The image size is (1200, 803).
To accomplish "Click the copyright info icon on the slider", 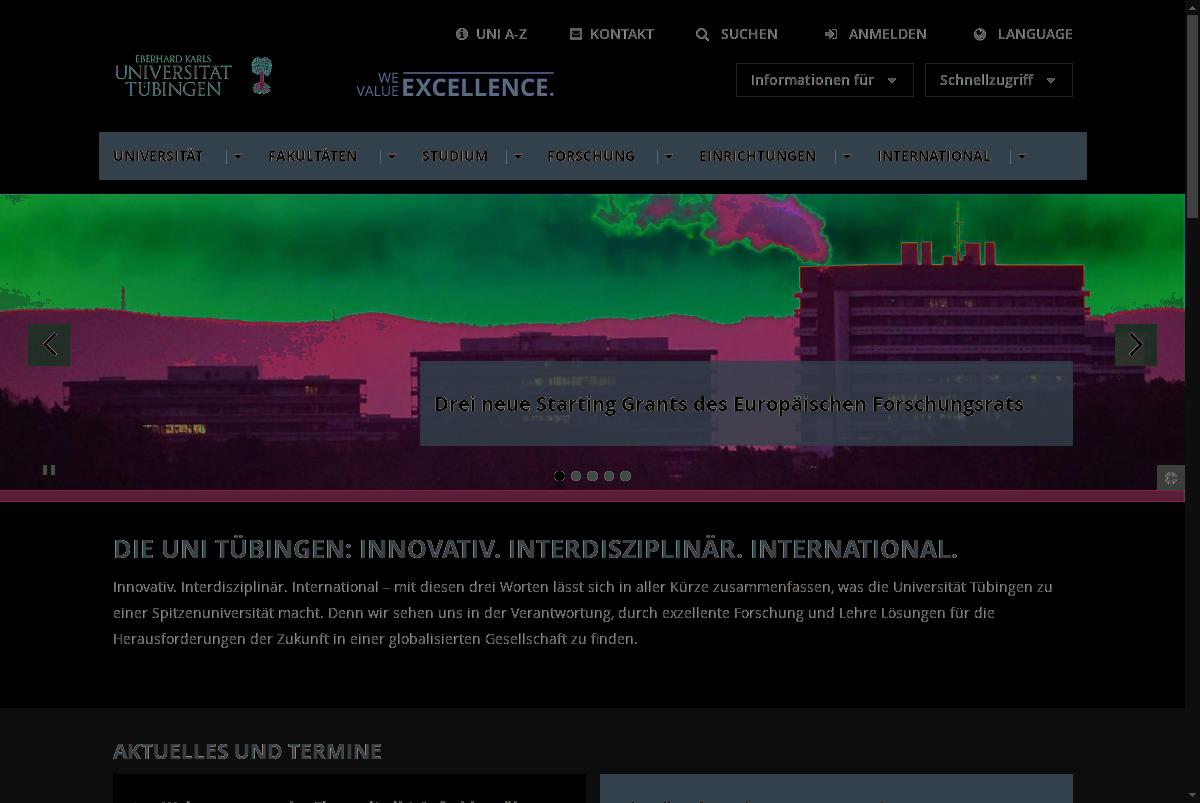I will coord(1171,477).
